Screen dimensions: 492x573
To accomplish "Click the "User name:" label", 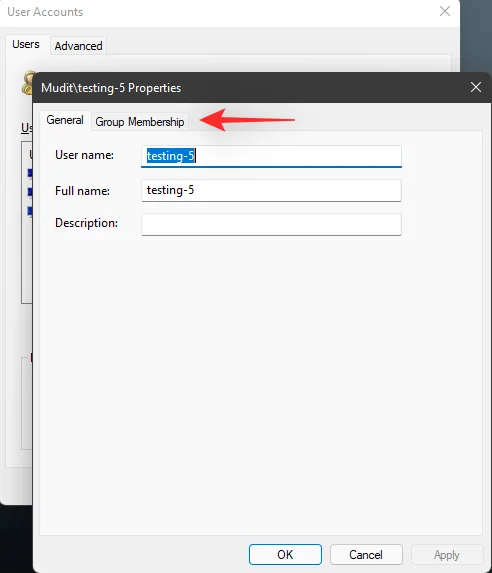I will click(84, 155).
